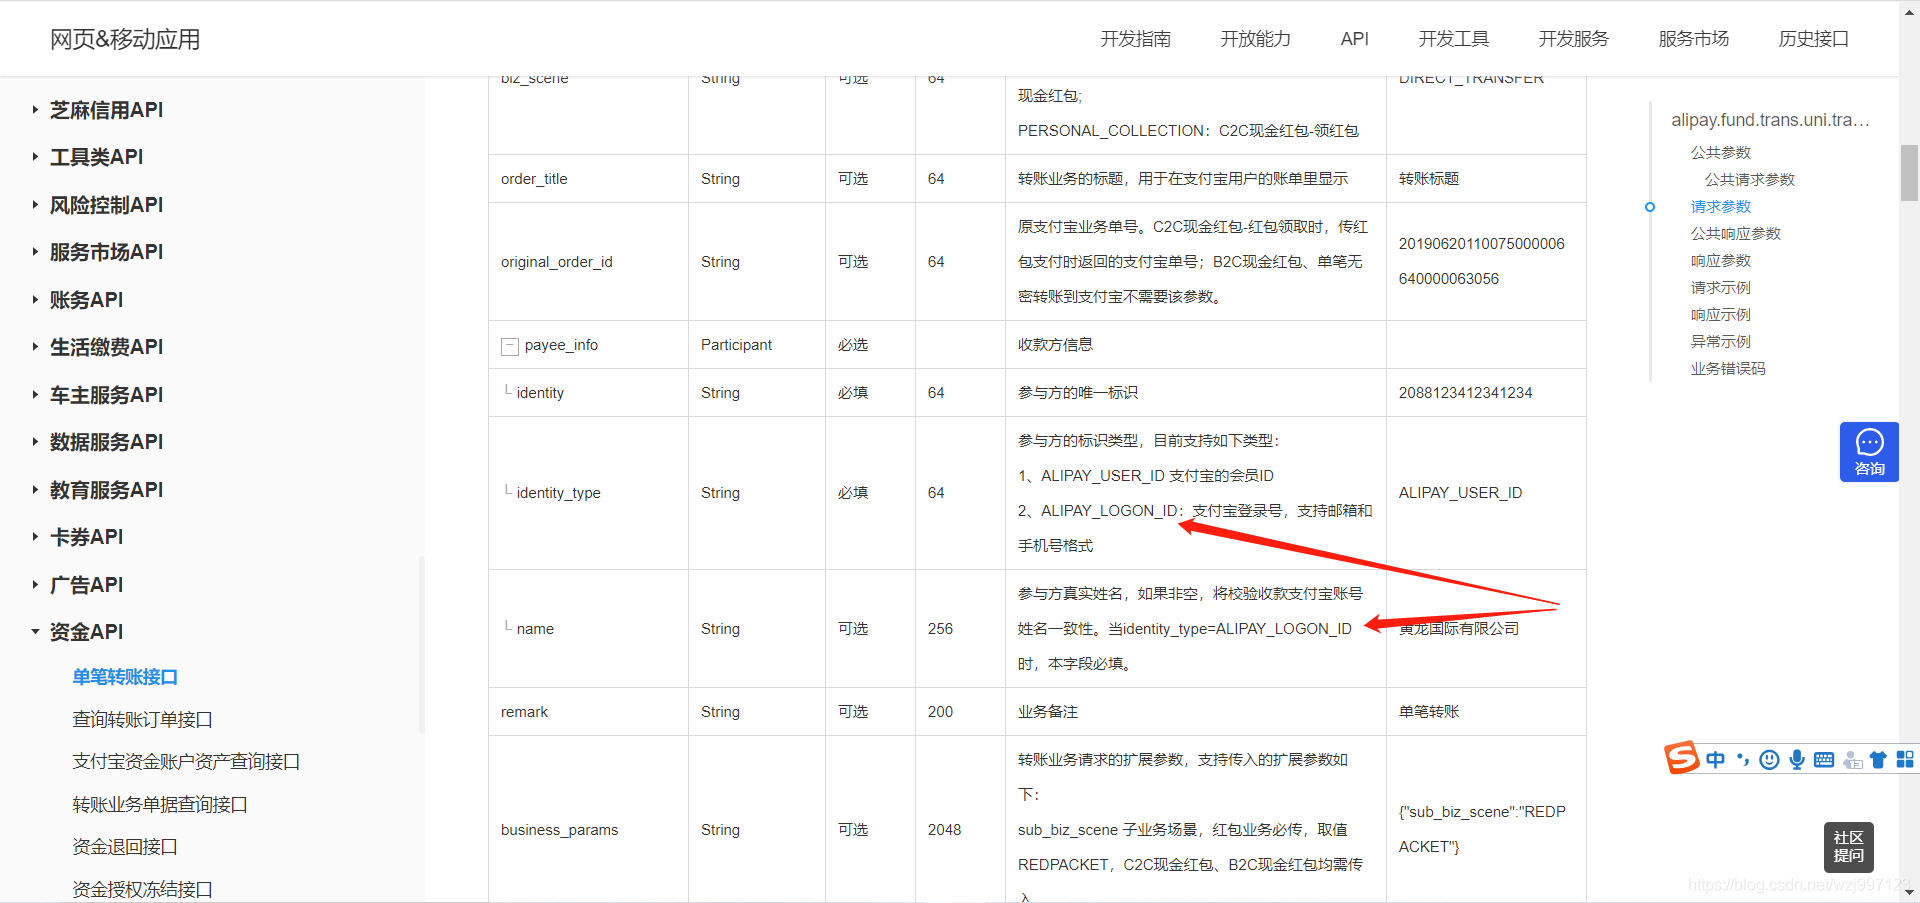Toggle punctuation mode on Sogou toolbar
This screenshot has height=903, width=1920.
click(1743, 760)
